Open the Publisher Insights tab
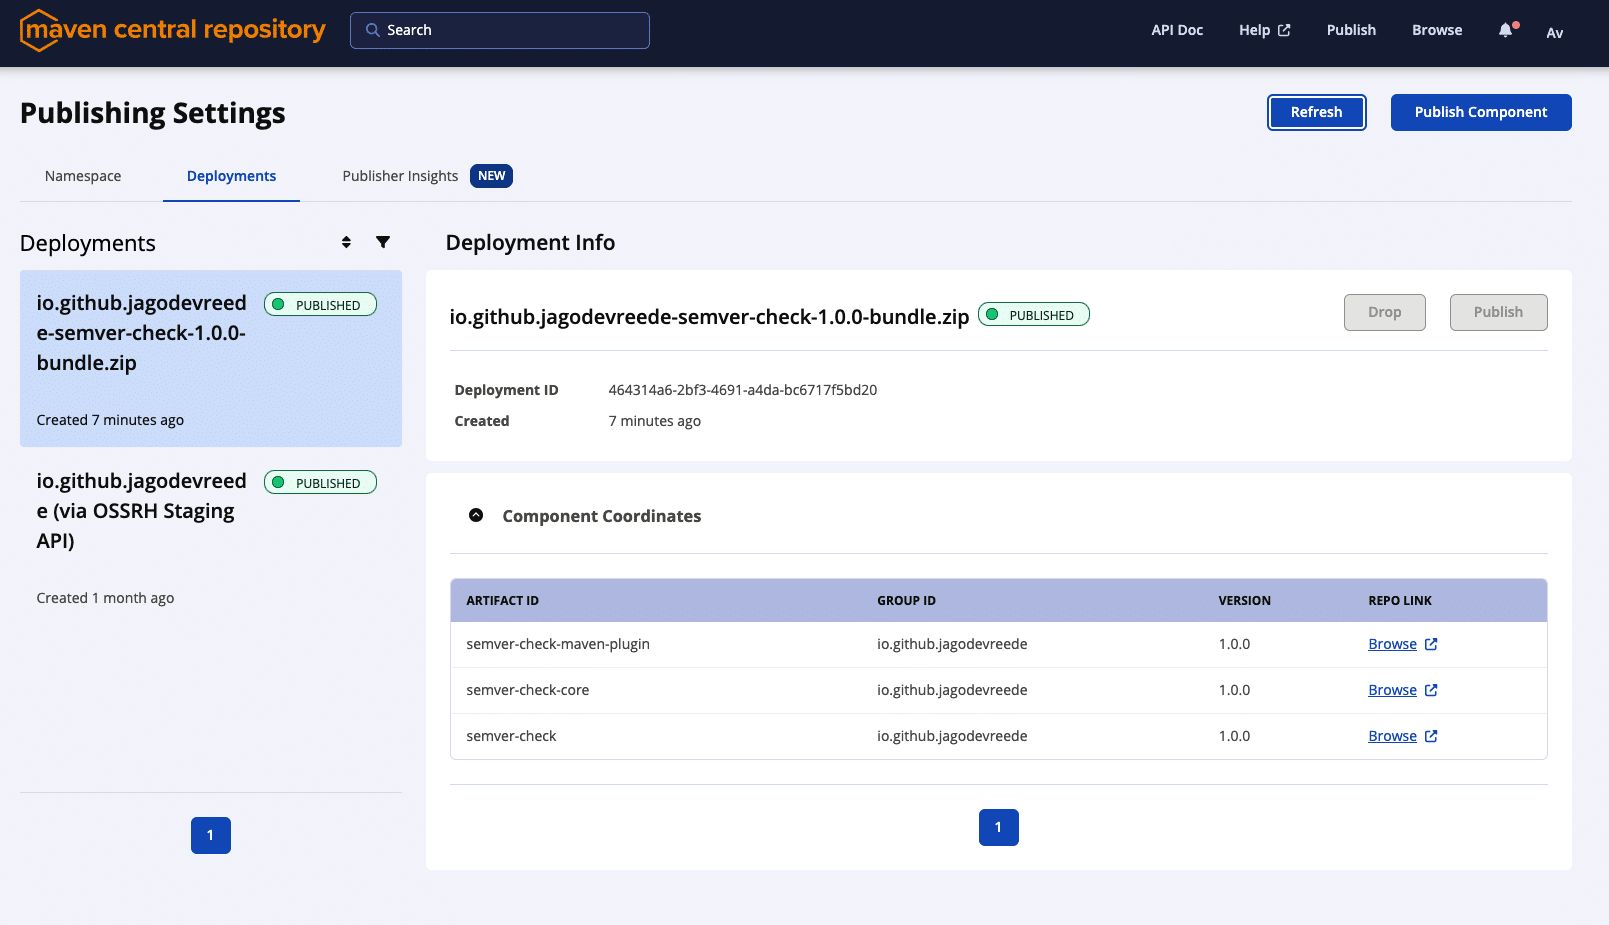1609x925 pixels. click(400, 176)
